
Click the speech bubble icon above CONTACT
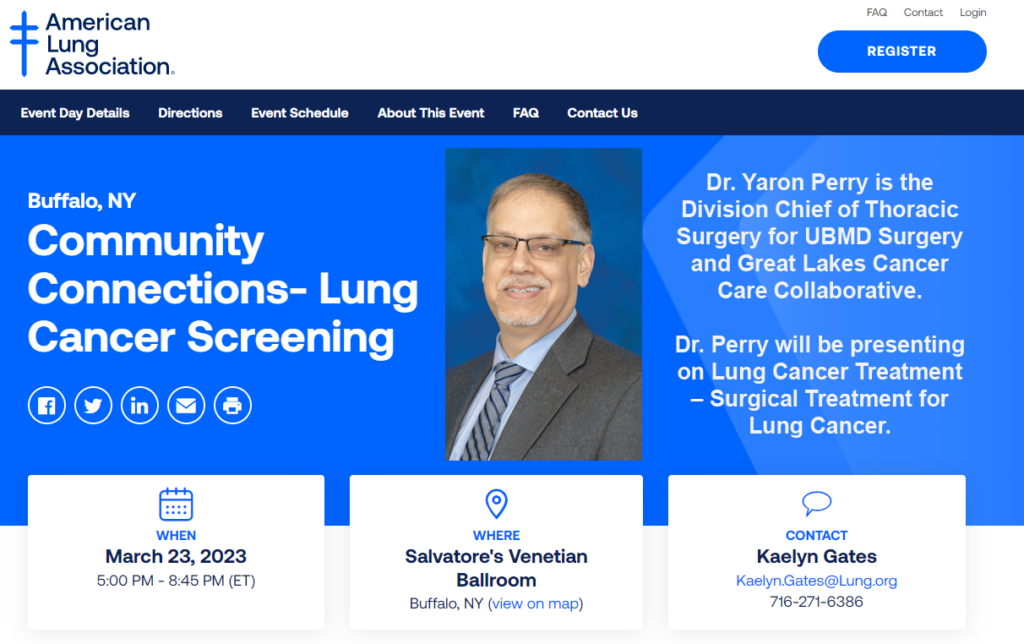pyautogui.click(x=816, y=503)
